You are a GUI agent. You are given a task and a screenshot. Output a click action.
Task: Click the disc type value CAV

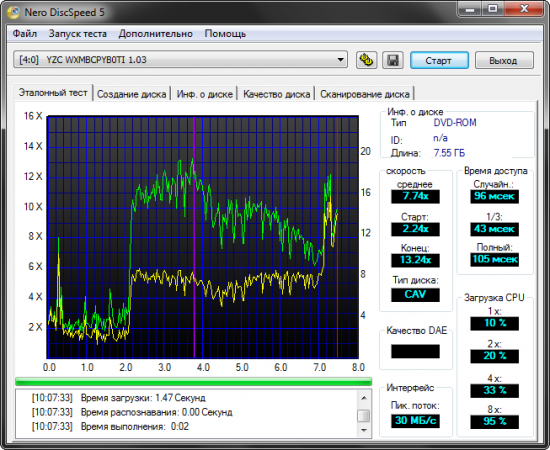coord(415,295)
